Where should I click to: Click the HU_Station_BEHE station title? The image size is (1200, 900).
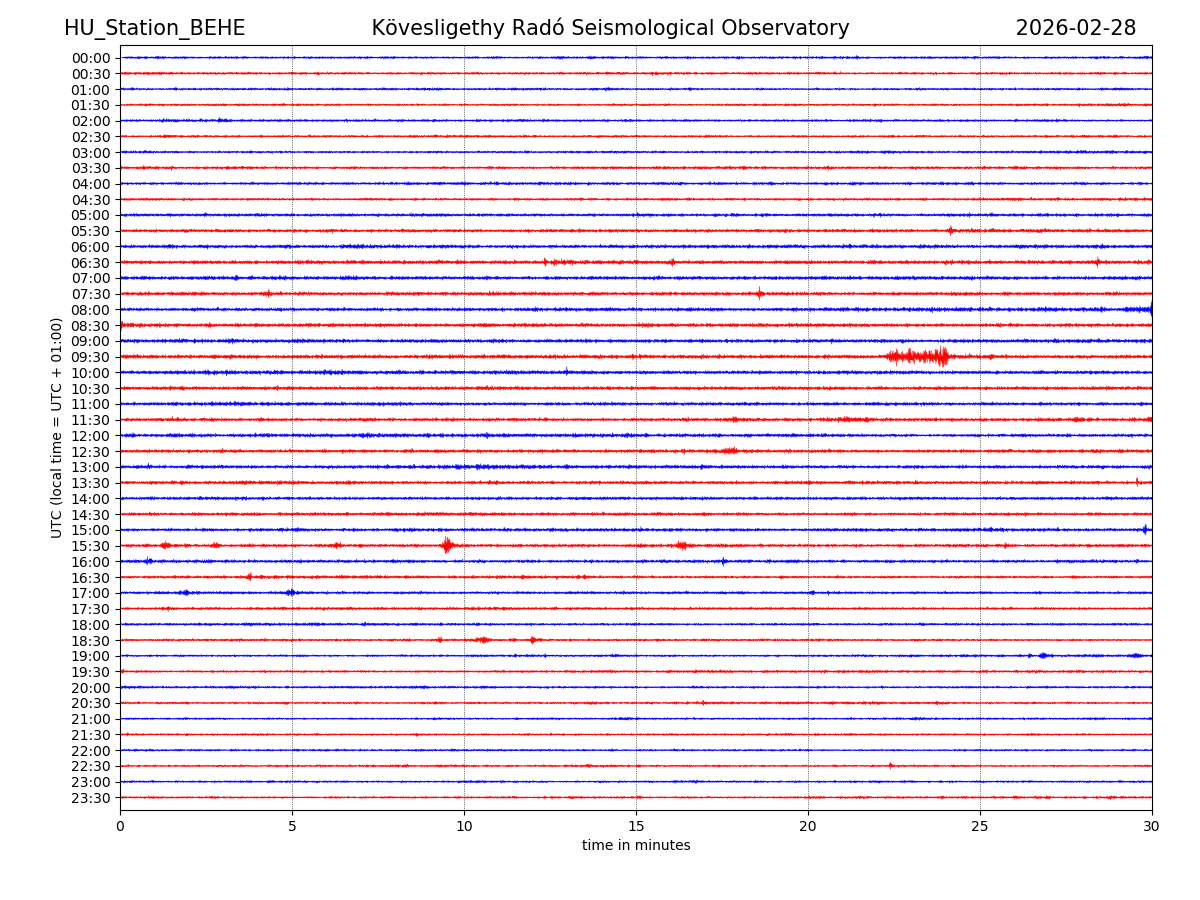(x=154, y=29)
